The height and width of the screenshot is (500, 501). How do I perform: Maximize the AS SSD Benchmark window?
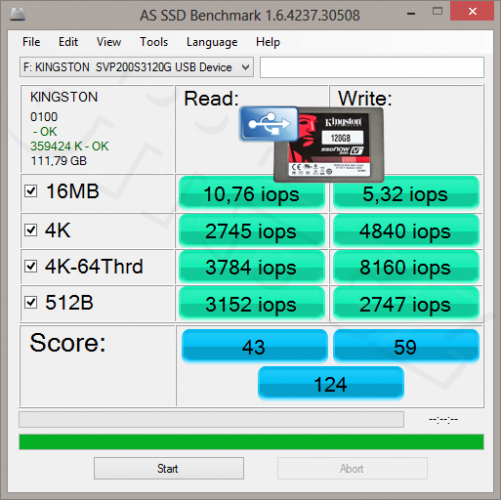tap(437, 12)
